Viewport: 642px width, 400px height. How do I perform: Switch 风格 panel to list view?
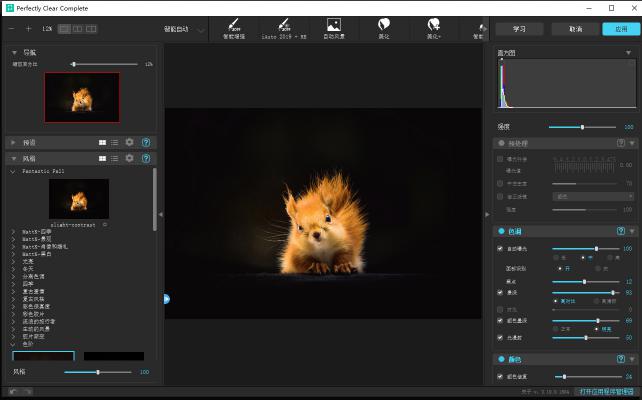(x=114, y=158)
